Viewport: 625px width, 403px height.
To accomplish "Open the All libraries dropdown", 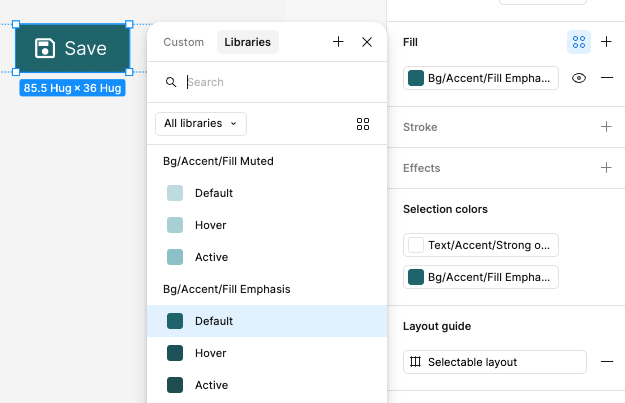I will 201,124.
